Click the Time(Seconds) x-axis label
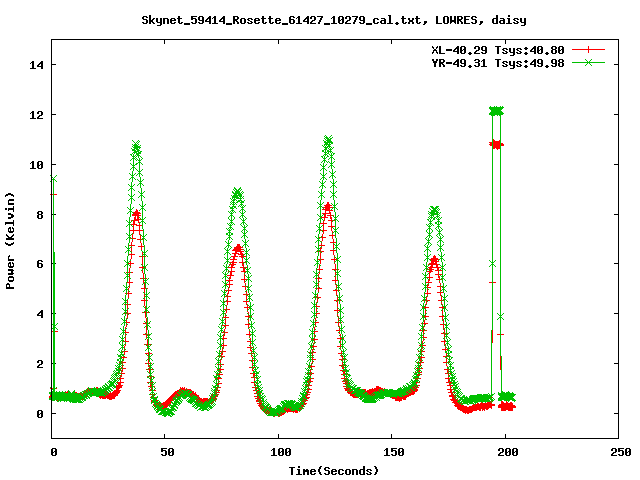The width and height of the screenshot is (640, 480). coord(333,470)
